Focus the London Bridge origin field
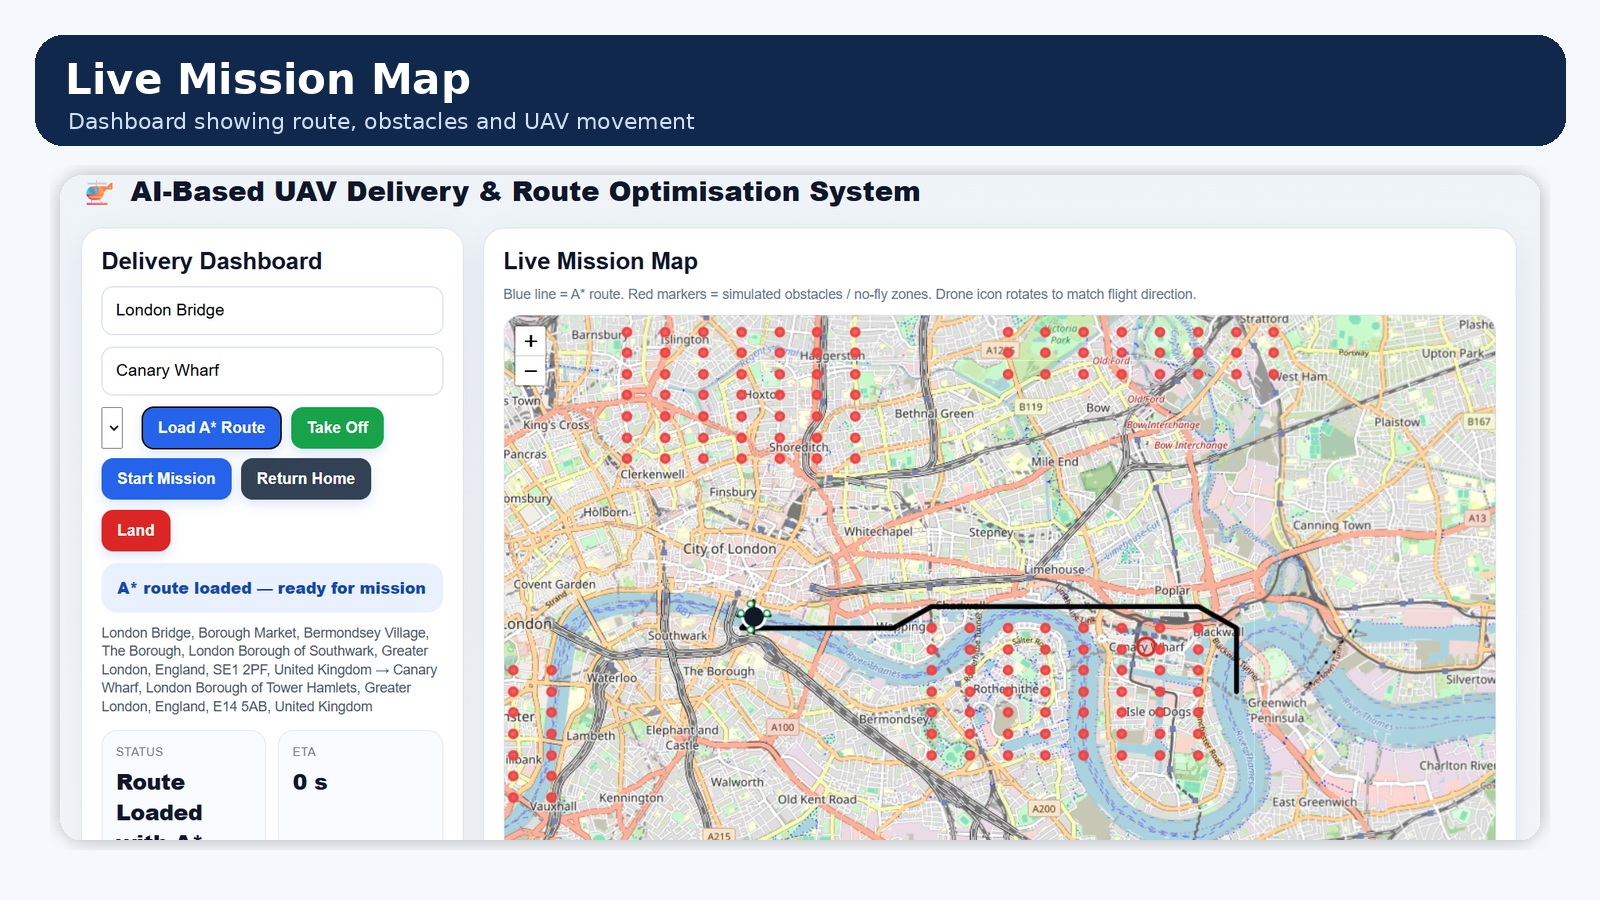The height and width of the screenshot is (900, 1600). point(272,311)
